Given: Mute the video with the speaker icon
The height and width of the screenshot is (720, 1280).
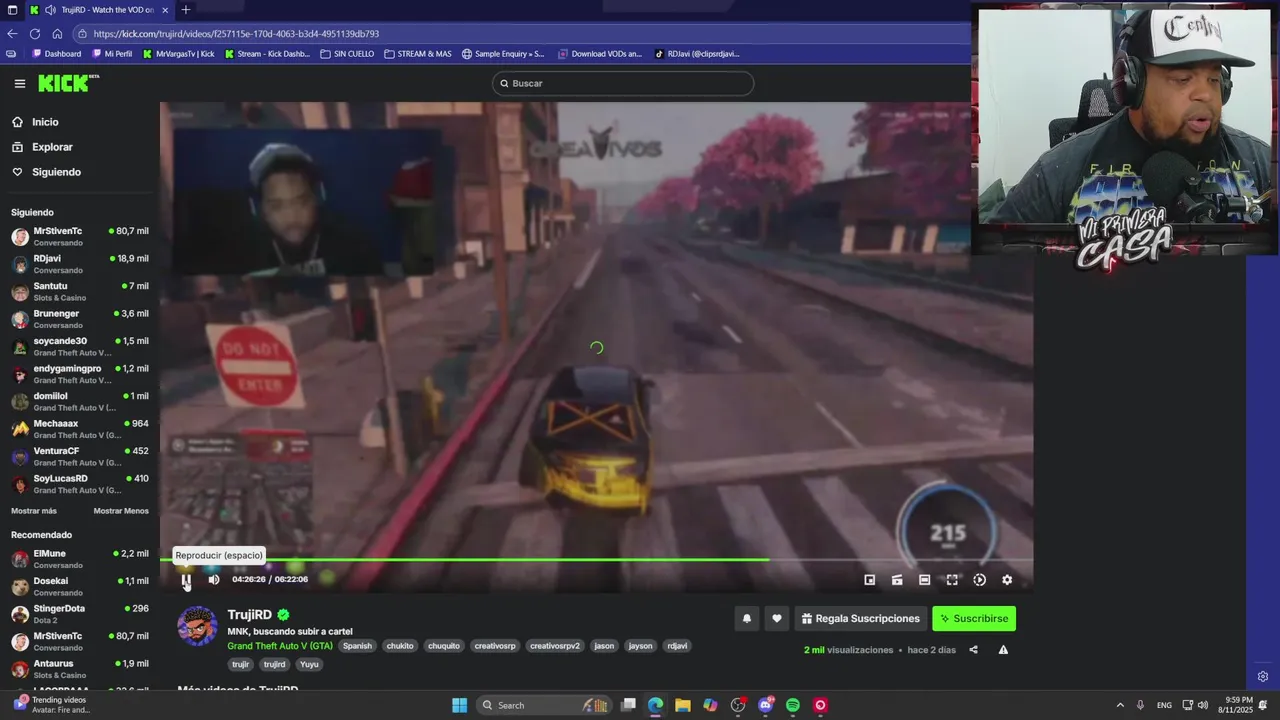Looking at the screenshot, I should 214,579.
